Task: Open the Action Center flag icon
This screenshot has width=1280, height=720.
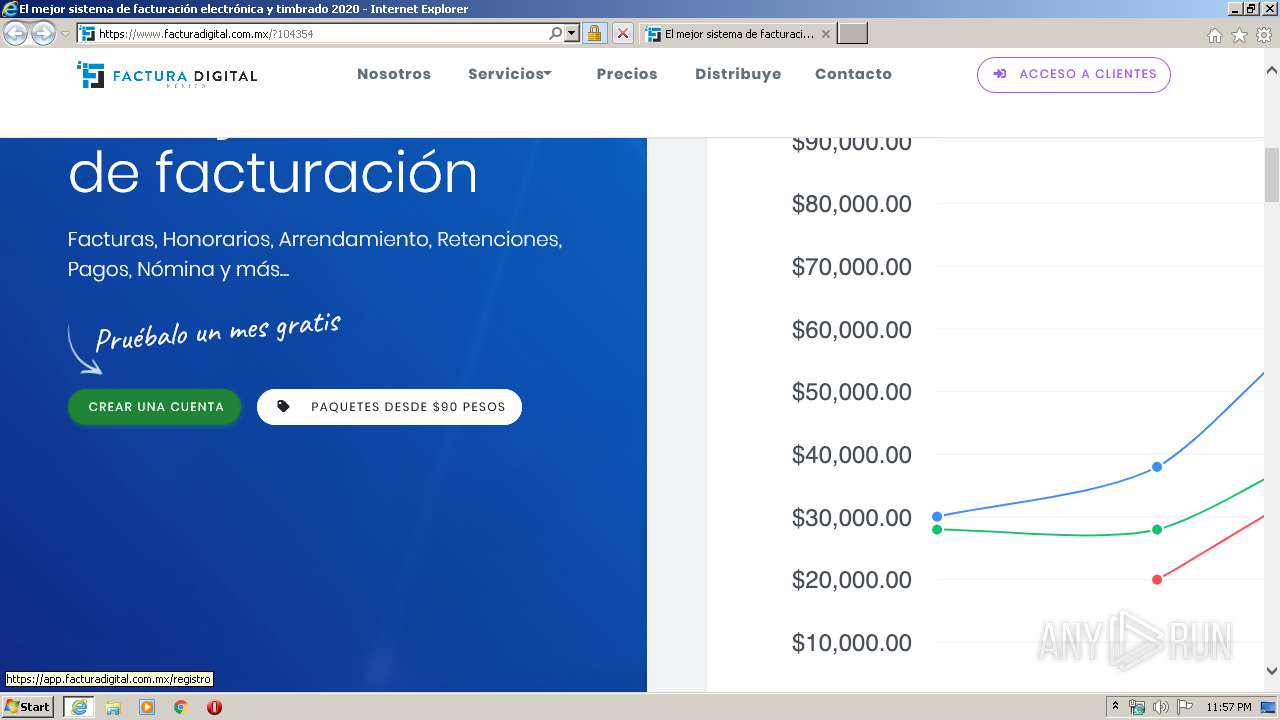Action: pos(1185,707)
